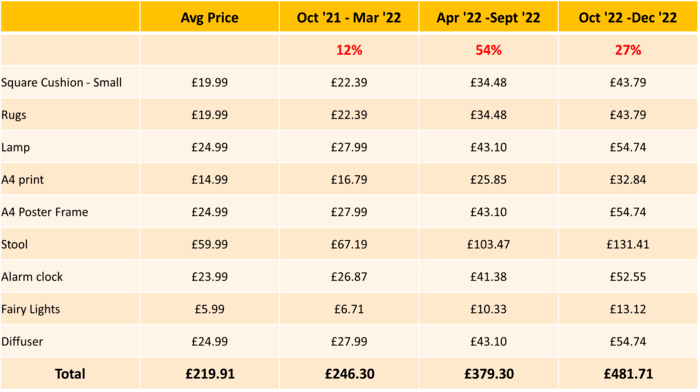Viewport: 700px width, 392px height.
Task: Select the Total row label
Action: (x=70, y=374)
